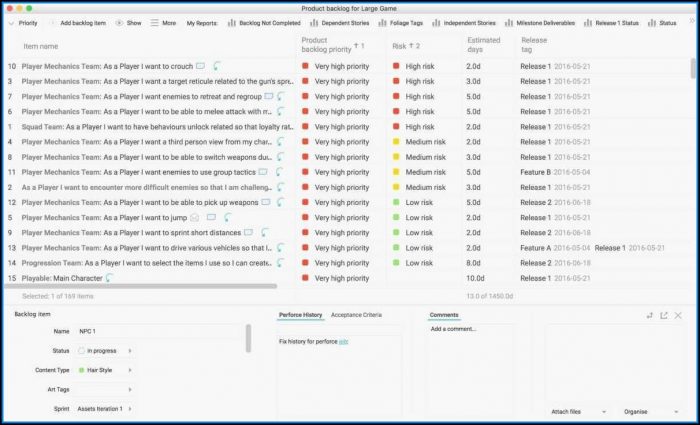
Task: Open the Backlog Not Completed report
Action: pyautogui.click(x=264, y=23)
